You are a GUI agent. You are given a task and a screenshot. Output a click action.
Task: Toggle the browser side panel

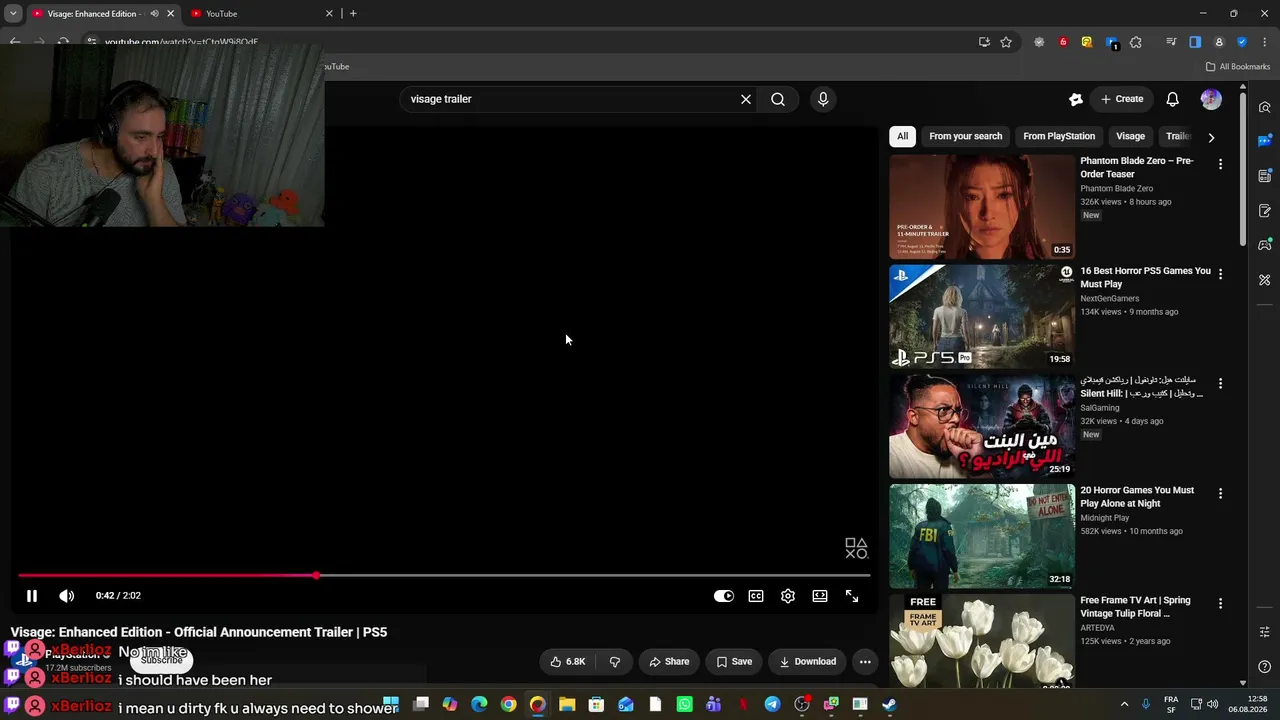pyautogui.click(x=1195, y=42)
